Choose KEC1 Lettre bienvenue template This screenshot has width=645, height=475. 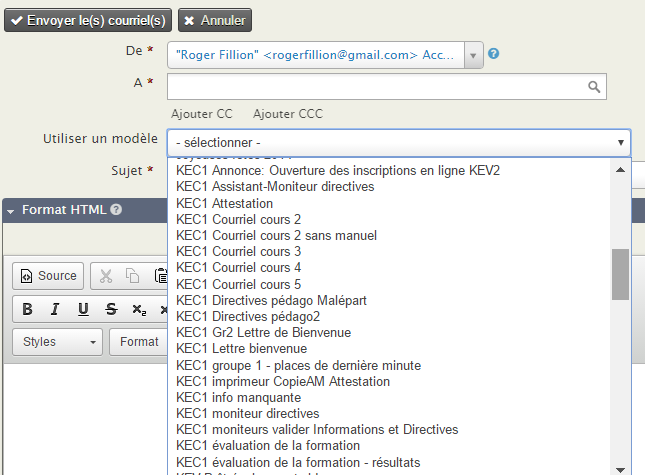click(x=241, y=349)
